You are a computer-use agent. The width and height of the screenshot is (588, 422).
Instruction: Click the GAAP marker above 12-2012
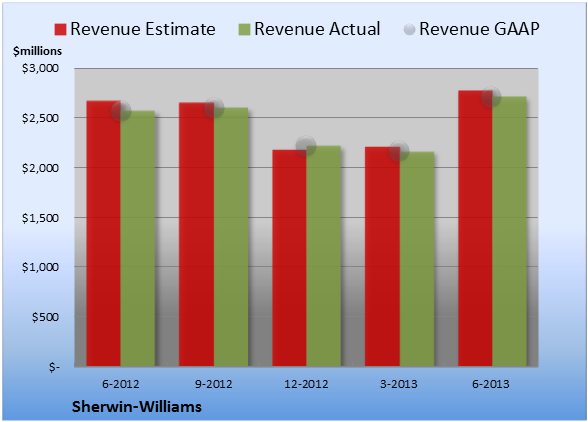[x=306, y=146]
